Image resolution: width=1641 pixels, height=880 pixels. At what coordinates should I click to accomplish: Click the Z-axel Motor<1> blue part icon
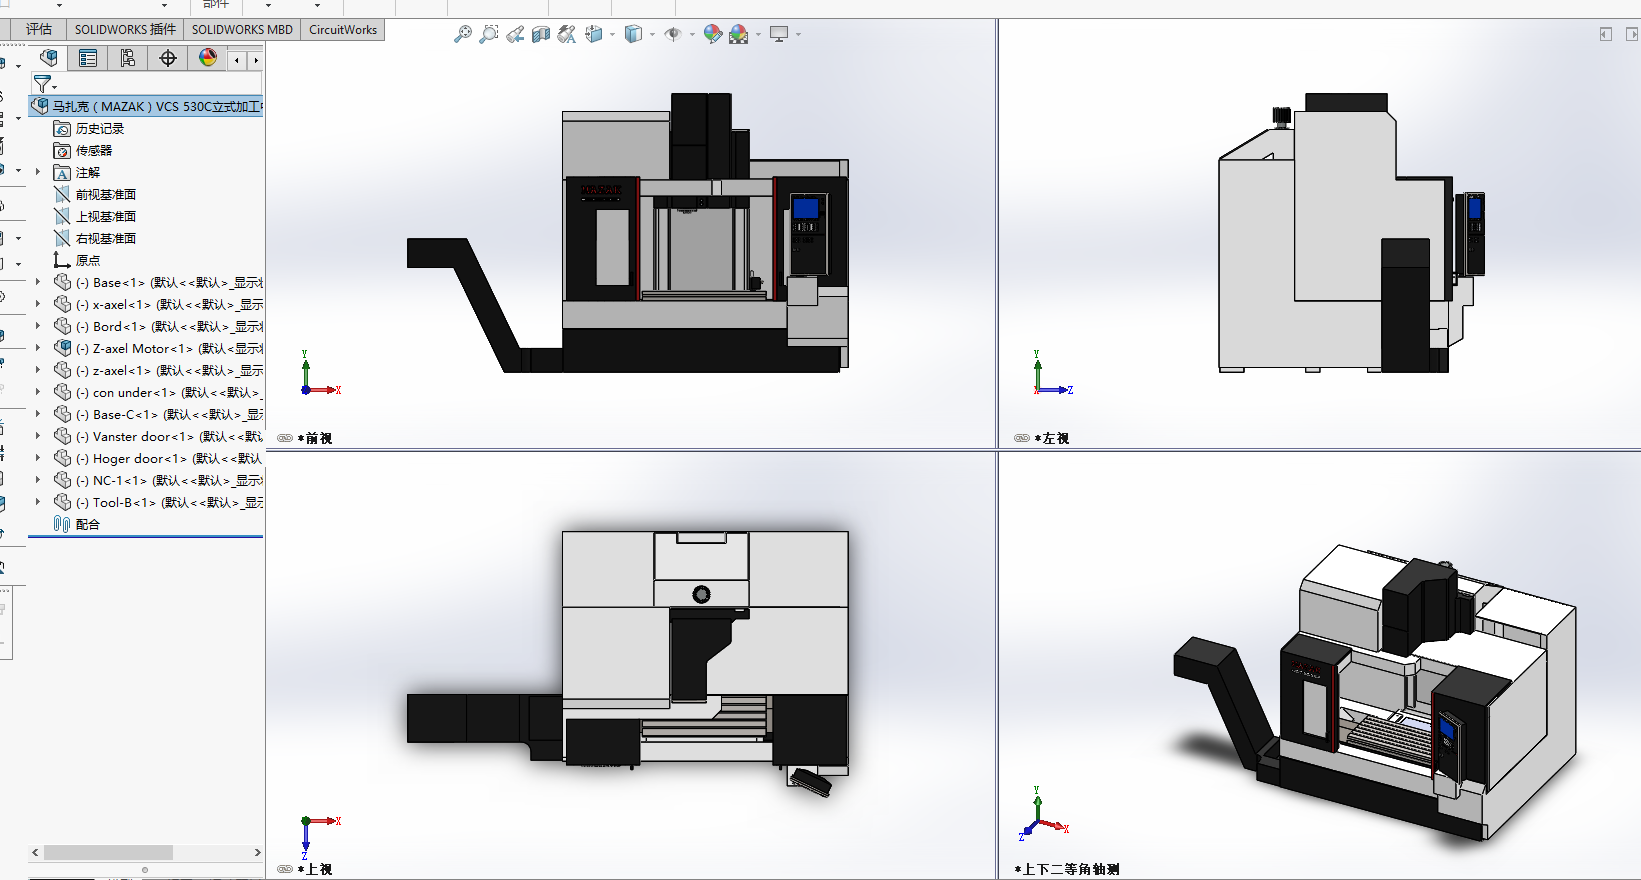62,348
